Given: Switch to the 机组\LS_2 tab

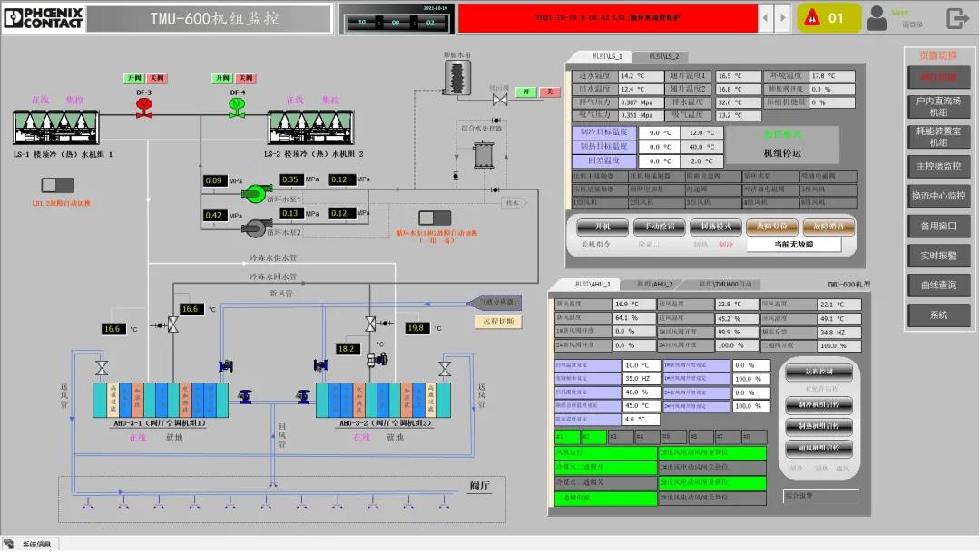Looking at the screenshot, I should pyautogui.click(x=664, y=56).
